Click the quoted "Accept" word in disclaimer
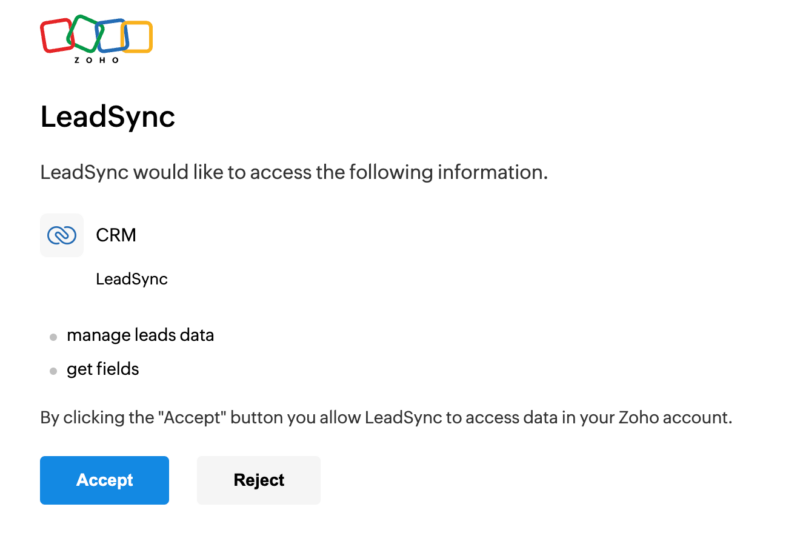Screen dimensions: 800x558 point(192,418)
